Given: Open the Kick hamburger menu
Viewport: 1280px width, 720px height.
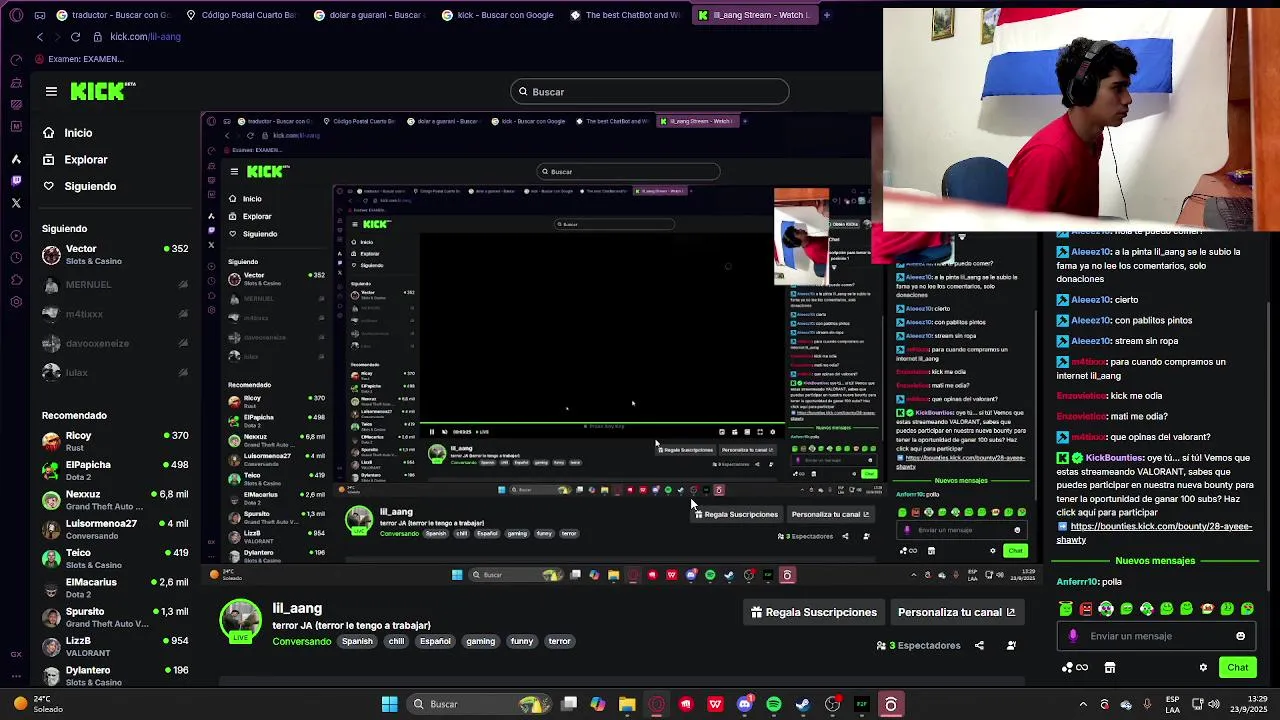Looking at the screenshot, I should point(51,91).
